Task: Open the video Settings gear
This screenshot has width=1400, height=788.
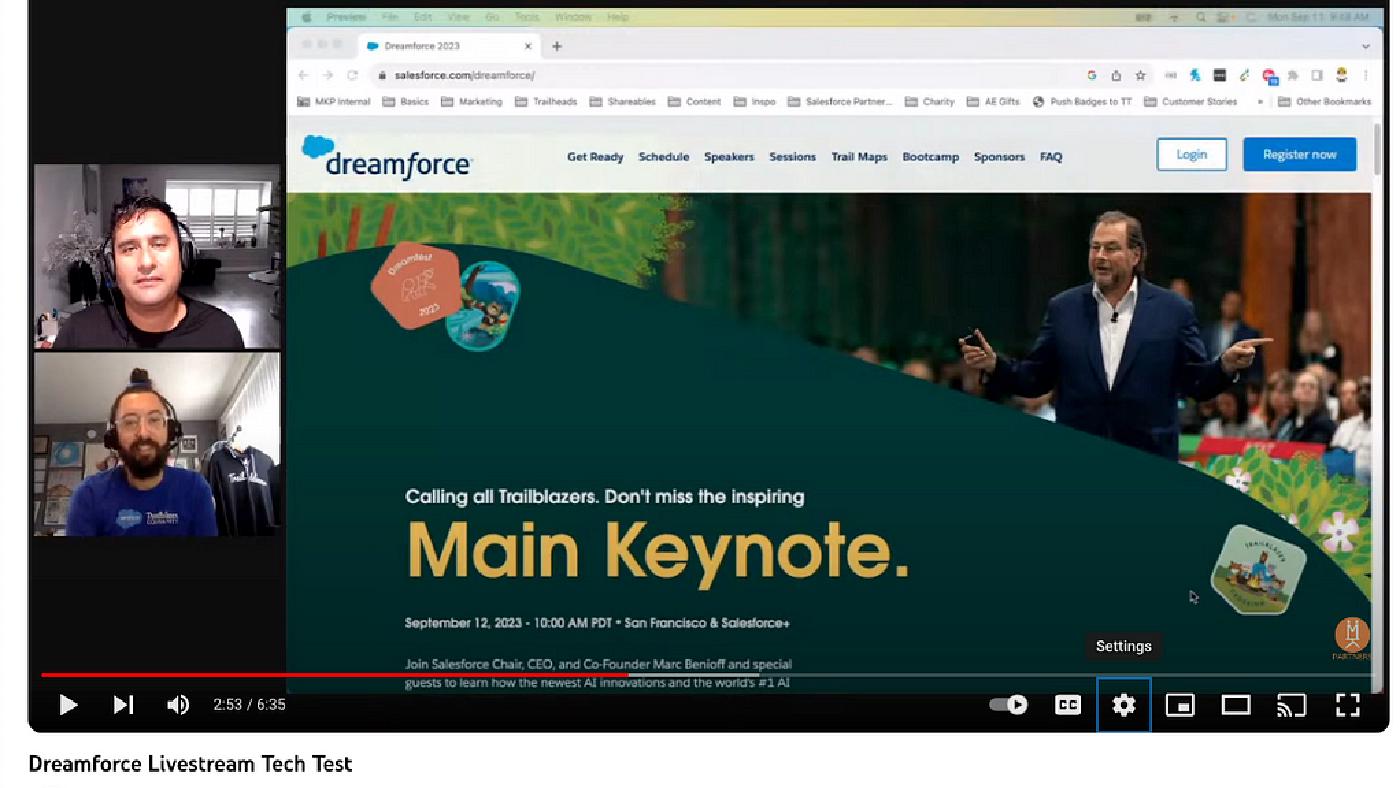Action: coord(1123,705)
